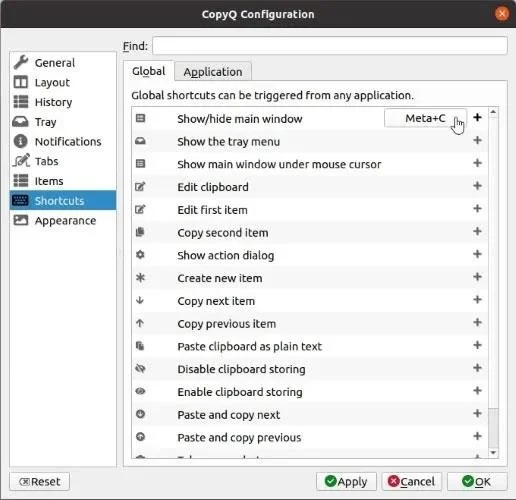Select the Tray icon in sidebar
516x500 pixels.
20,122
